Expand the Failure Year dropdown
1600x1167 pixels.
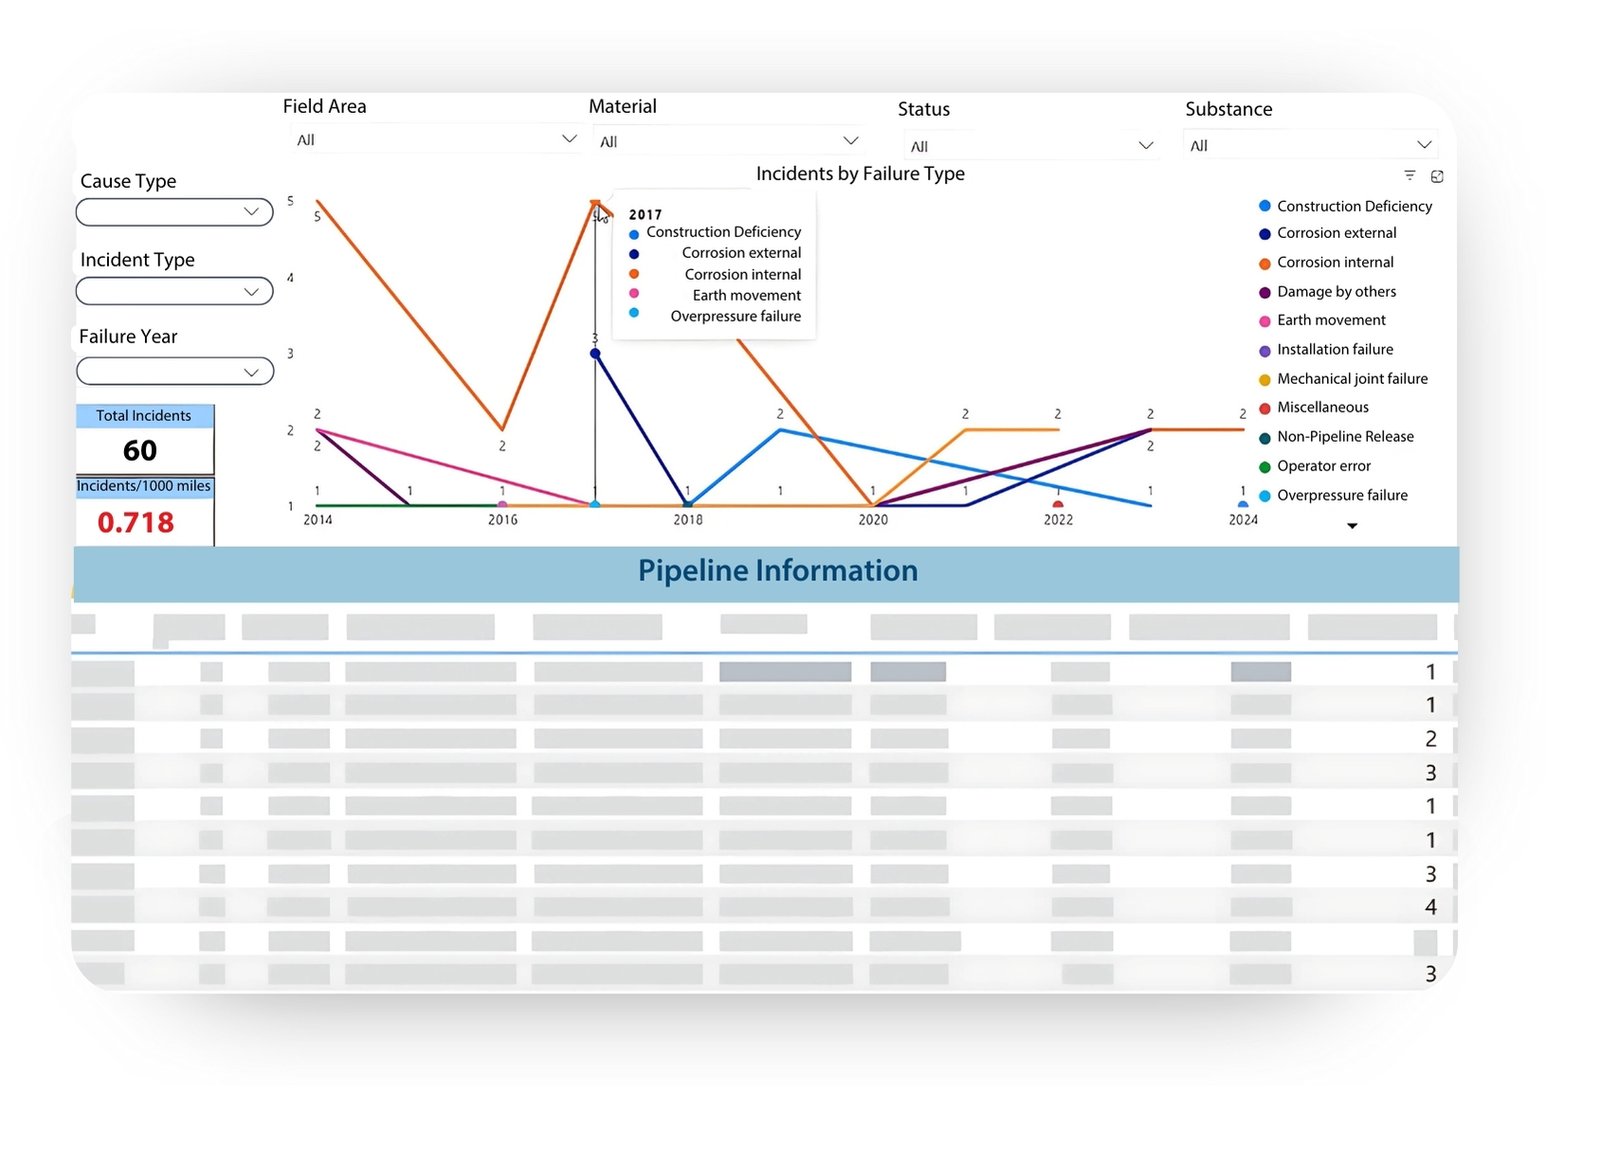point(175,372)
